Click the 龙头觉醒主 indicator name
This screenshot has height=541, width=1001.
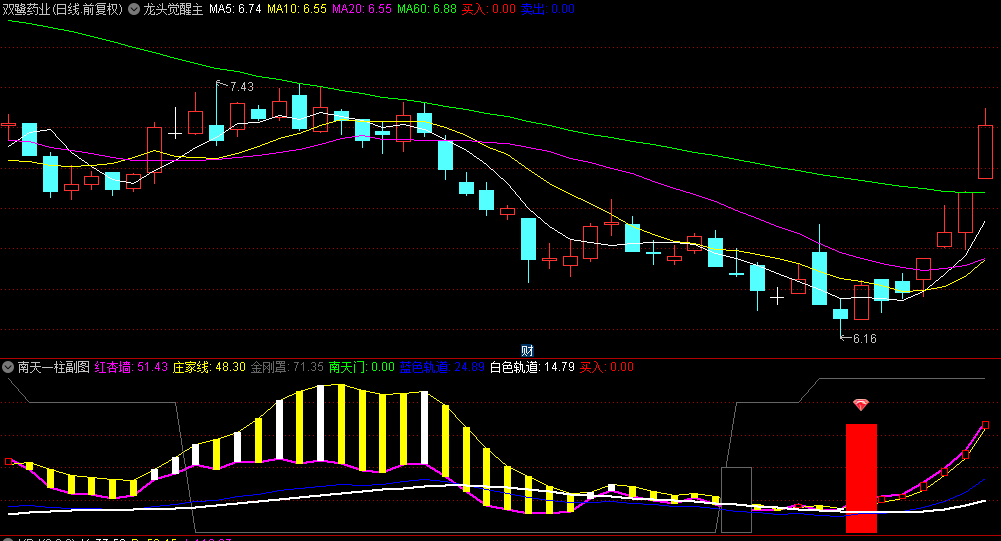(x=173, y=9)
